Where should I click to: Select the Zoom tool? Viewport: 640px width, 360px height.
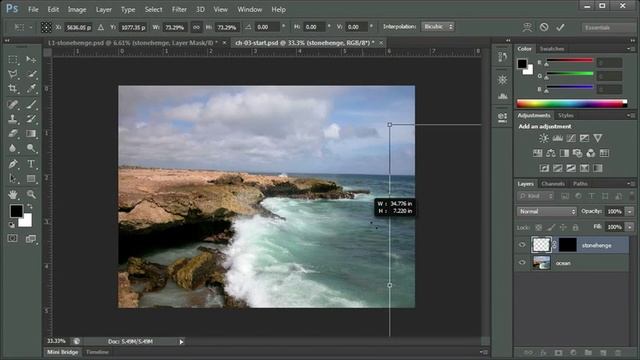pyautogui.click(x=31, y=194)
